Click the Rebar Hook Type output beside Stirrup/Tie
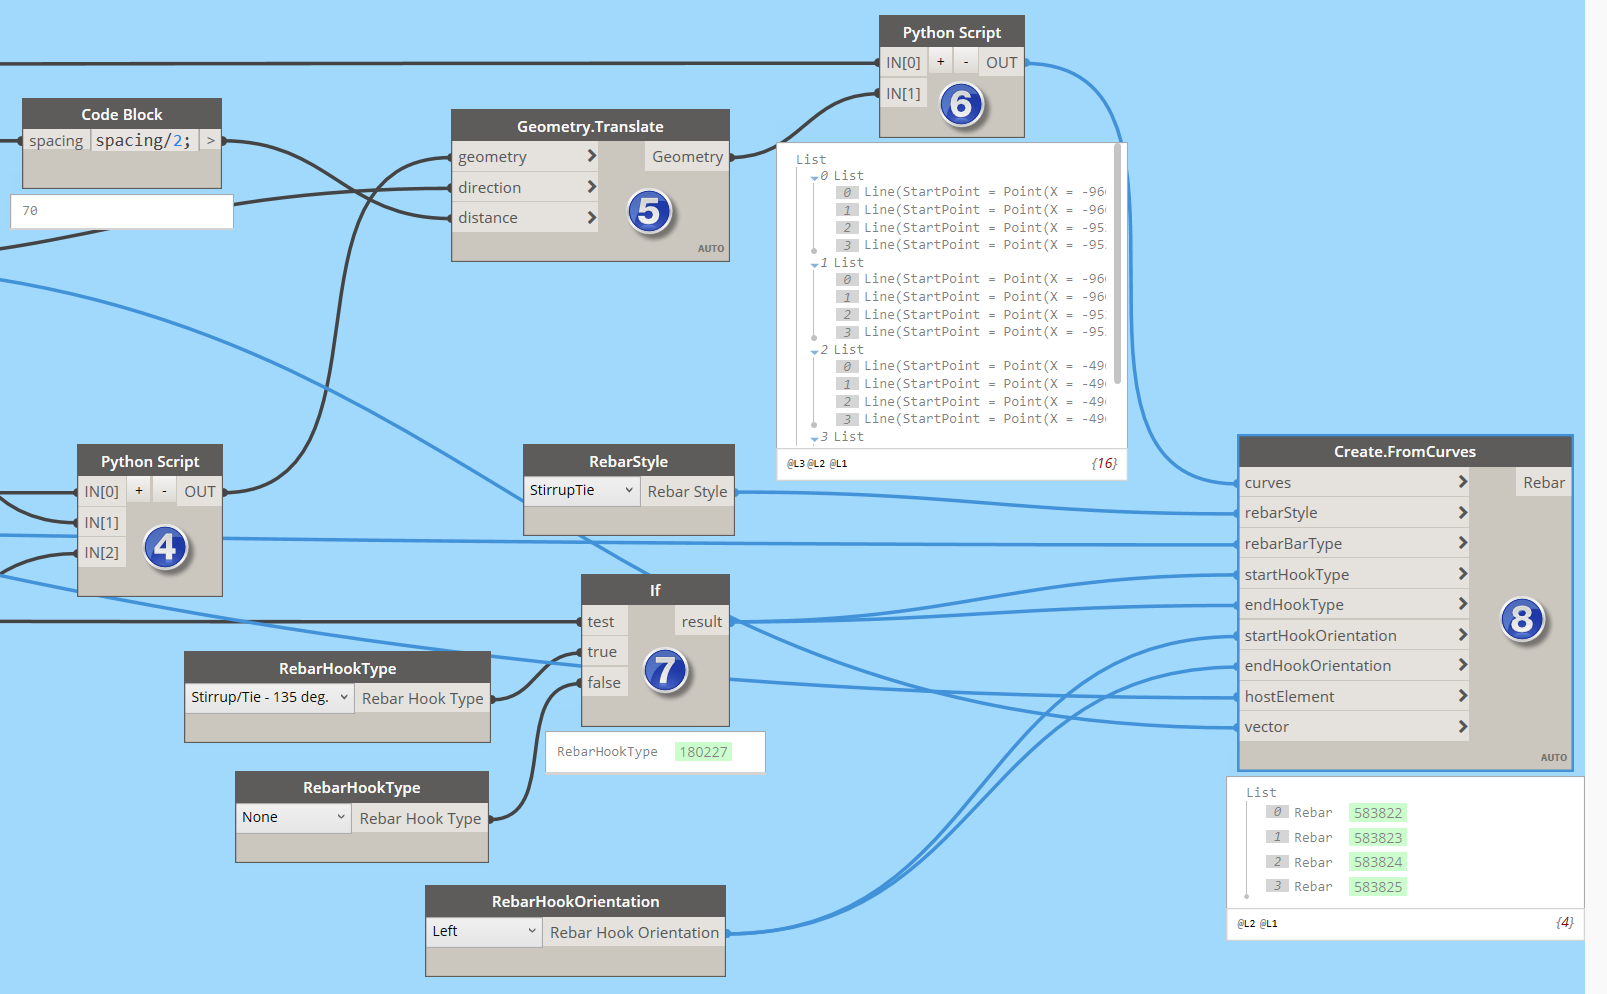Viewport: 1607px width, 994px height. click(422, 698)
